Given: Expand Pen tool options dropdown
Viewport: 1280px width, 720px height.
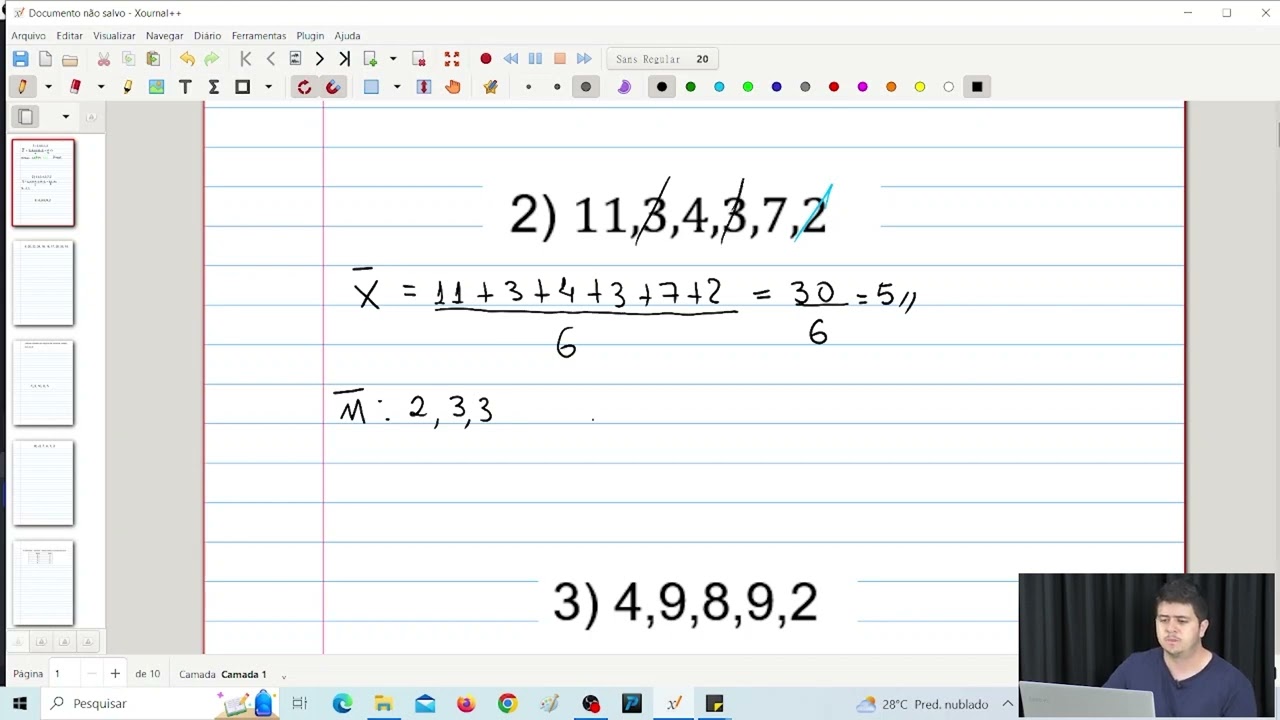Looking at the screenshot, I should point(47,87).
